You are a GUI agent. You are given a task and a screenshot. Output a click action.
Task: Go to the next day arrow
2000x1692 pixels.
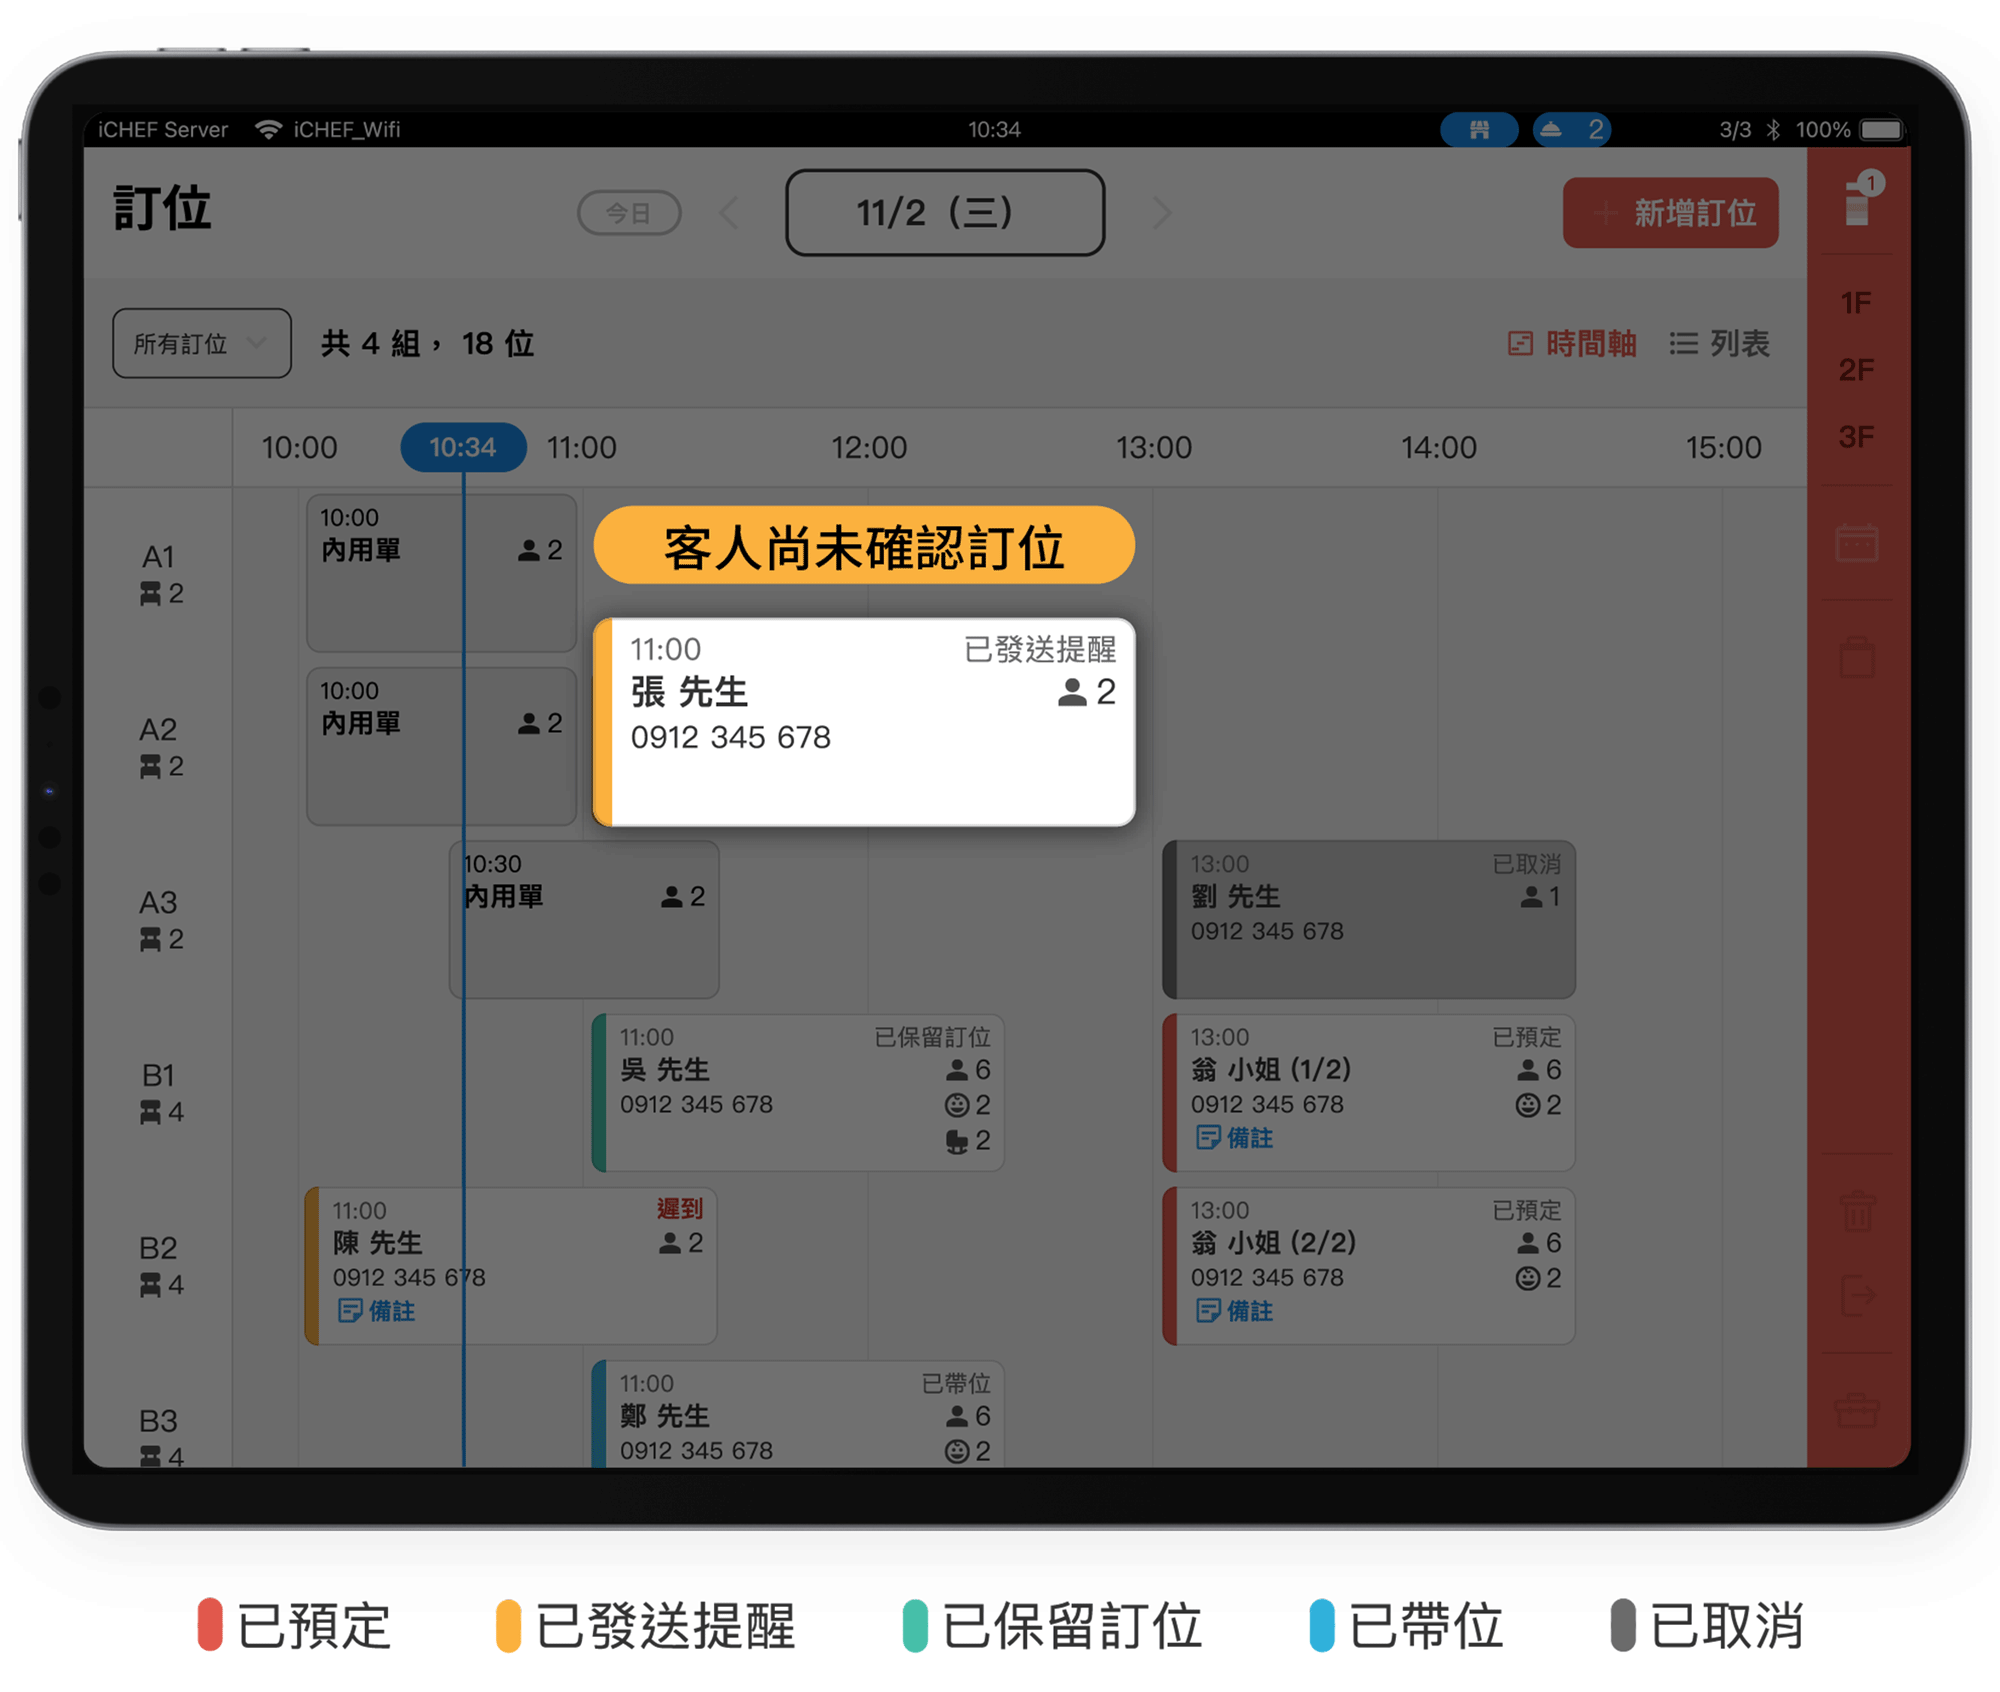[x=1161, y=213]
